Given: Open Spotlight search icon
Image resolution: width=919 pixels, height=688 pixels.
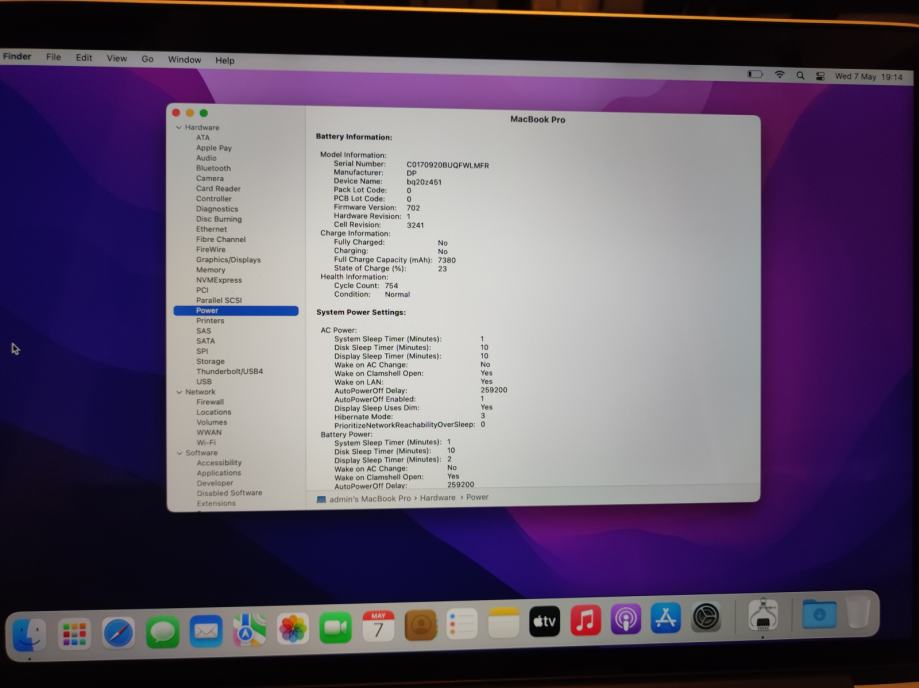Looking at the screenshot, I should click(800, 75).
